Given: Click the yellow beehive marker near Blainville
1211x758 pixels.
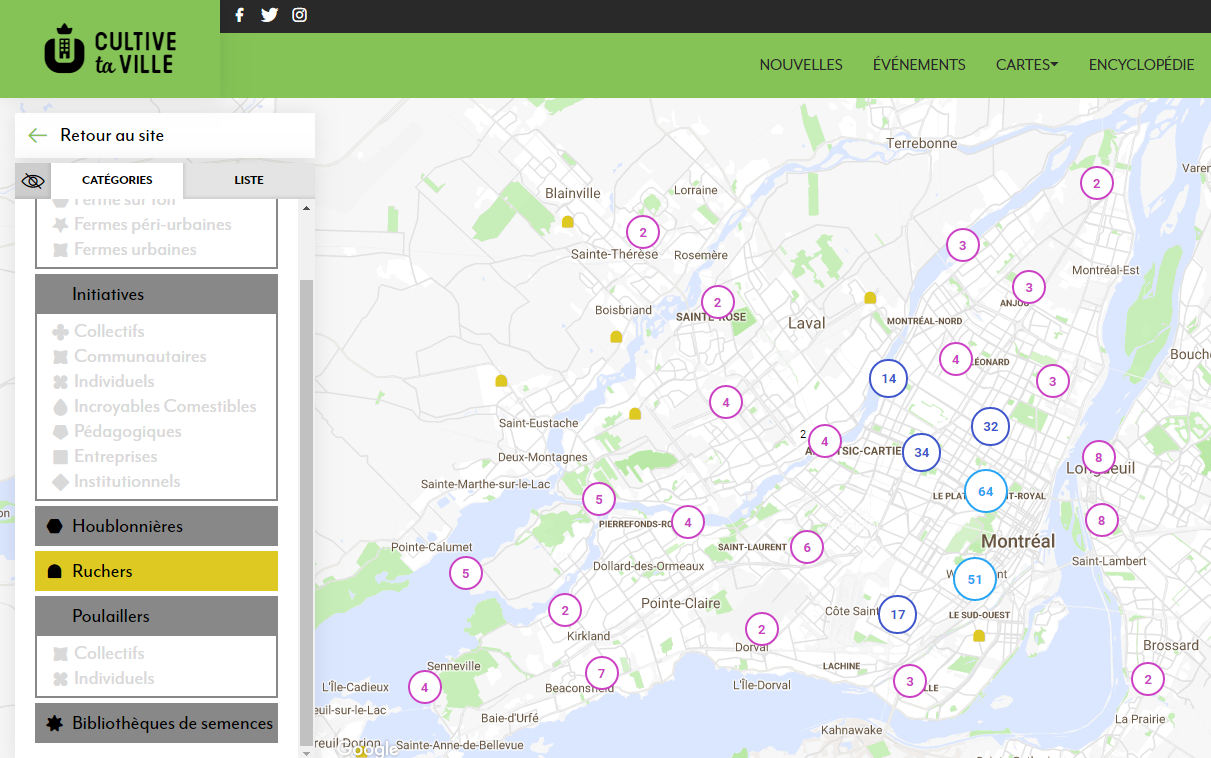Looking at the screenshot, I should [x=568, y=222].
